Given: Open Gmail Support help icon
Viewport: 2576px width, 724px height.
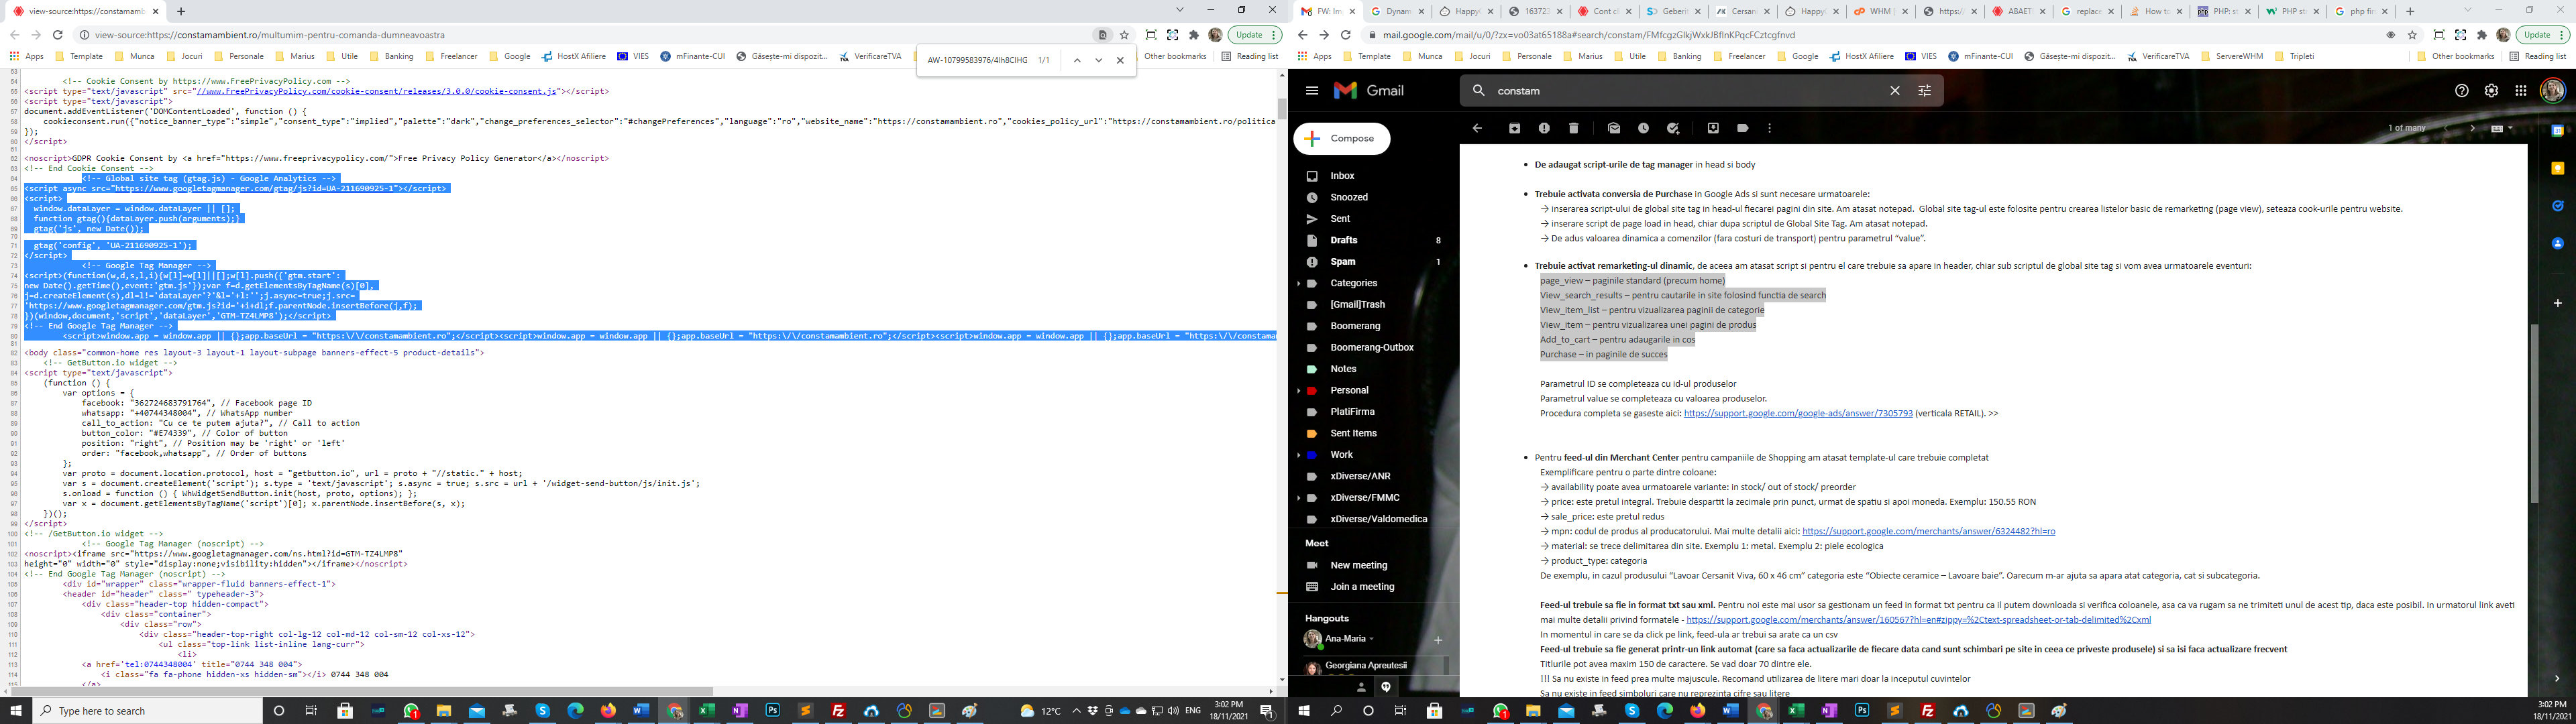Looking at the screenshot, I should click(2462, 90).
